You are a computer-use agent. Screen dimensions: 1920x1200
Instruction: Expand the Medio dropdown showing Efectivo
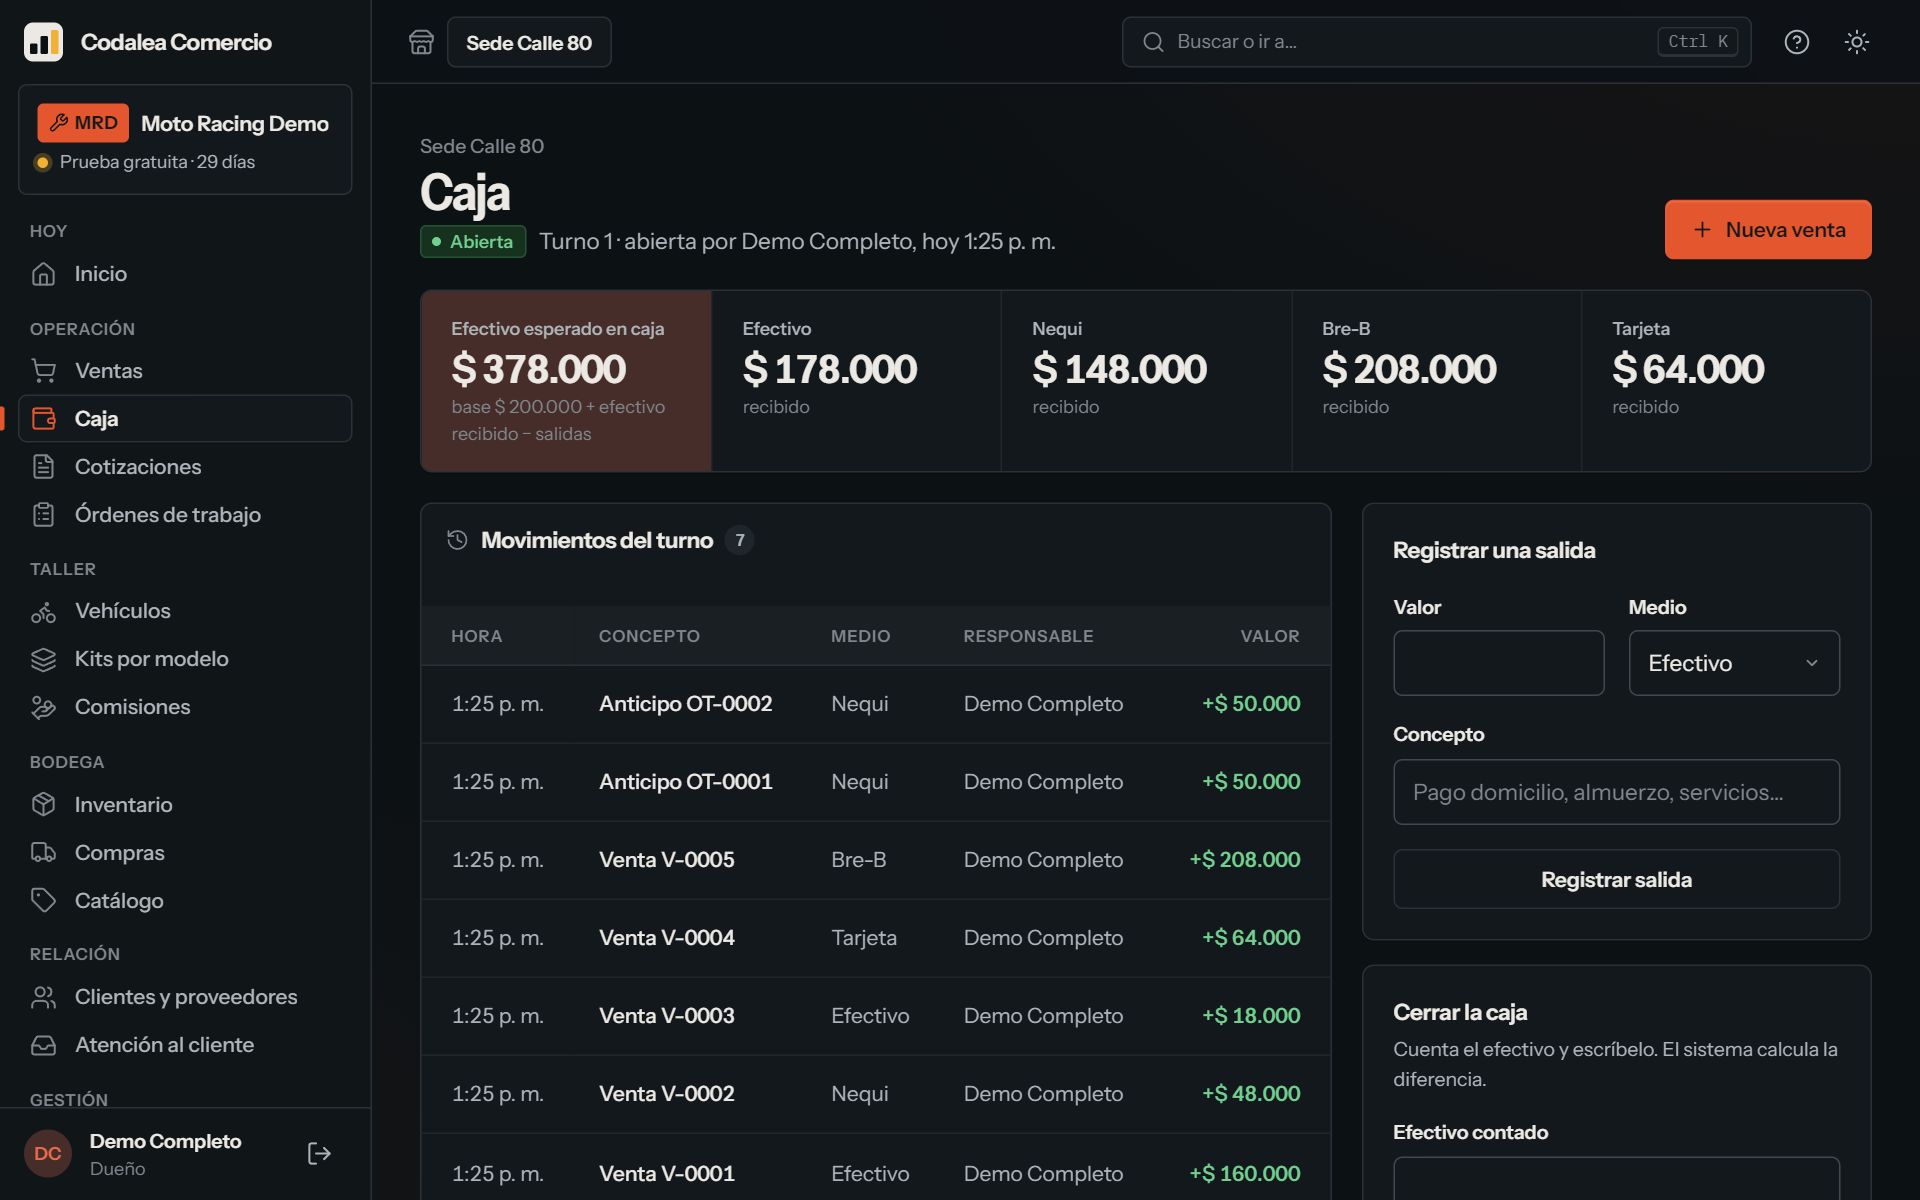coord(1734,663)
